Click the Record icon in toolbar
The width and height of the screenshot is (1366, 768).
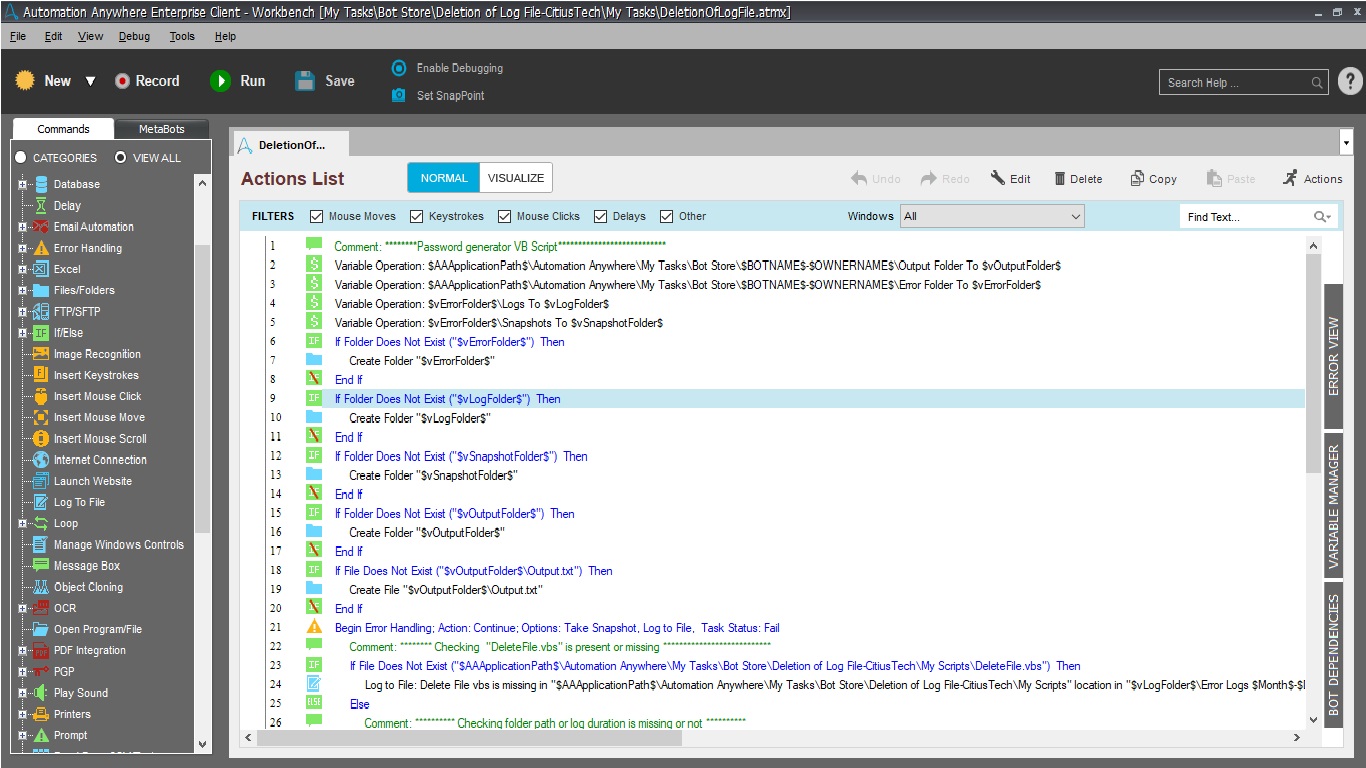click(x=122, y=81)
